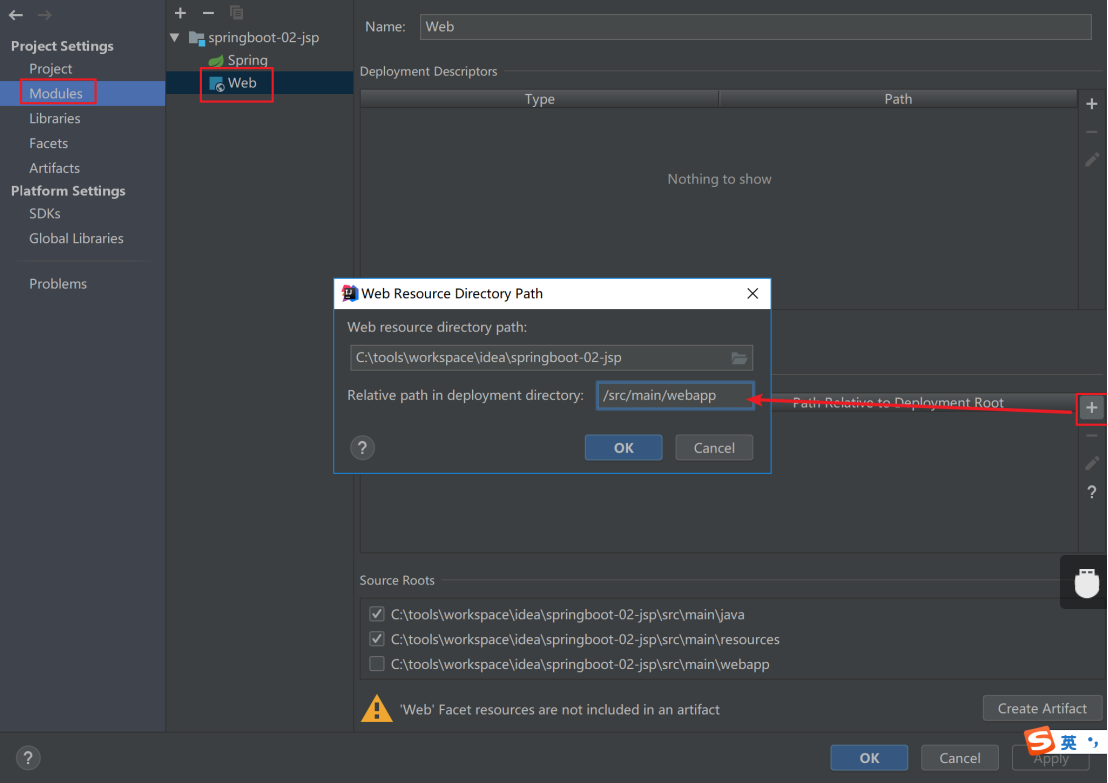
Task: Edit the deployment descriptor with the pencil icon
Action: (1092, 160)
